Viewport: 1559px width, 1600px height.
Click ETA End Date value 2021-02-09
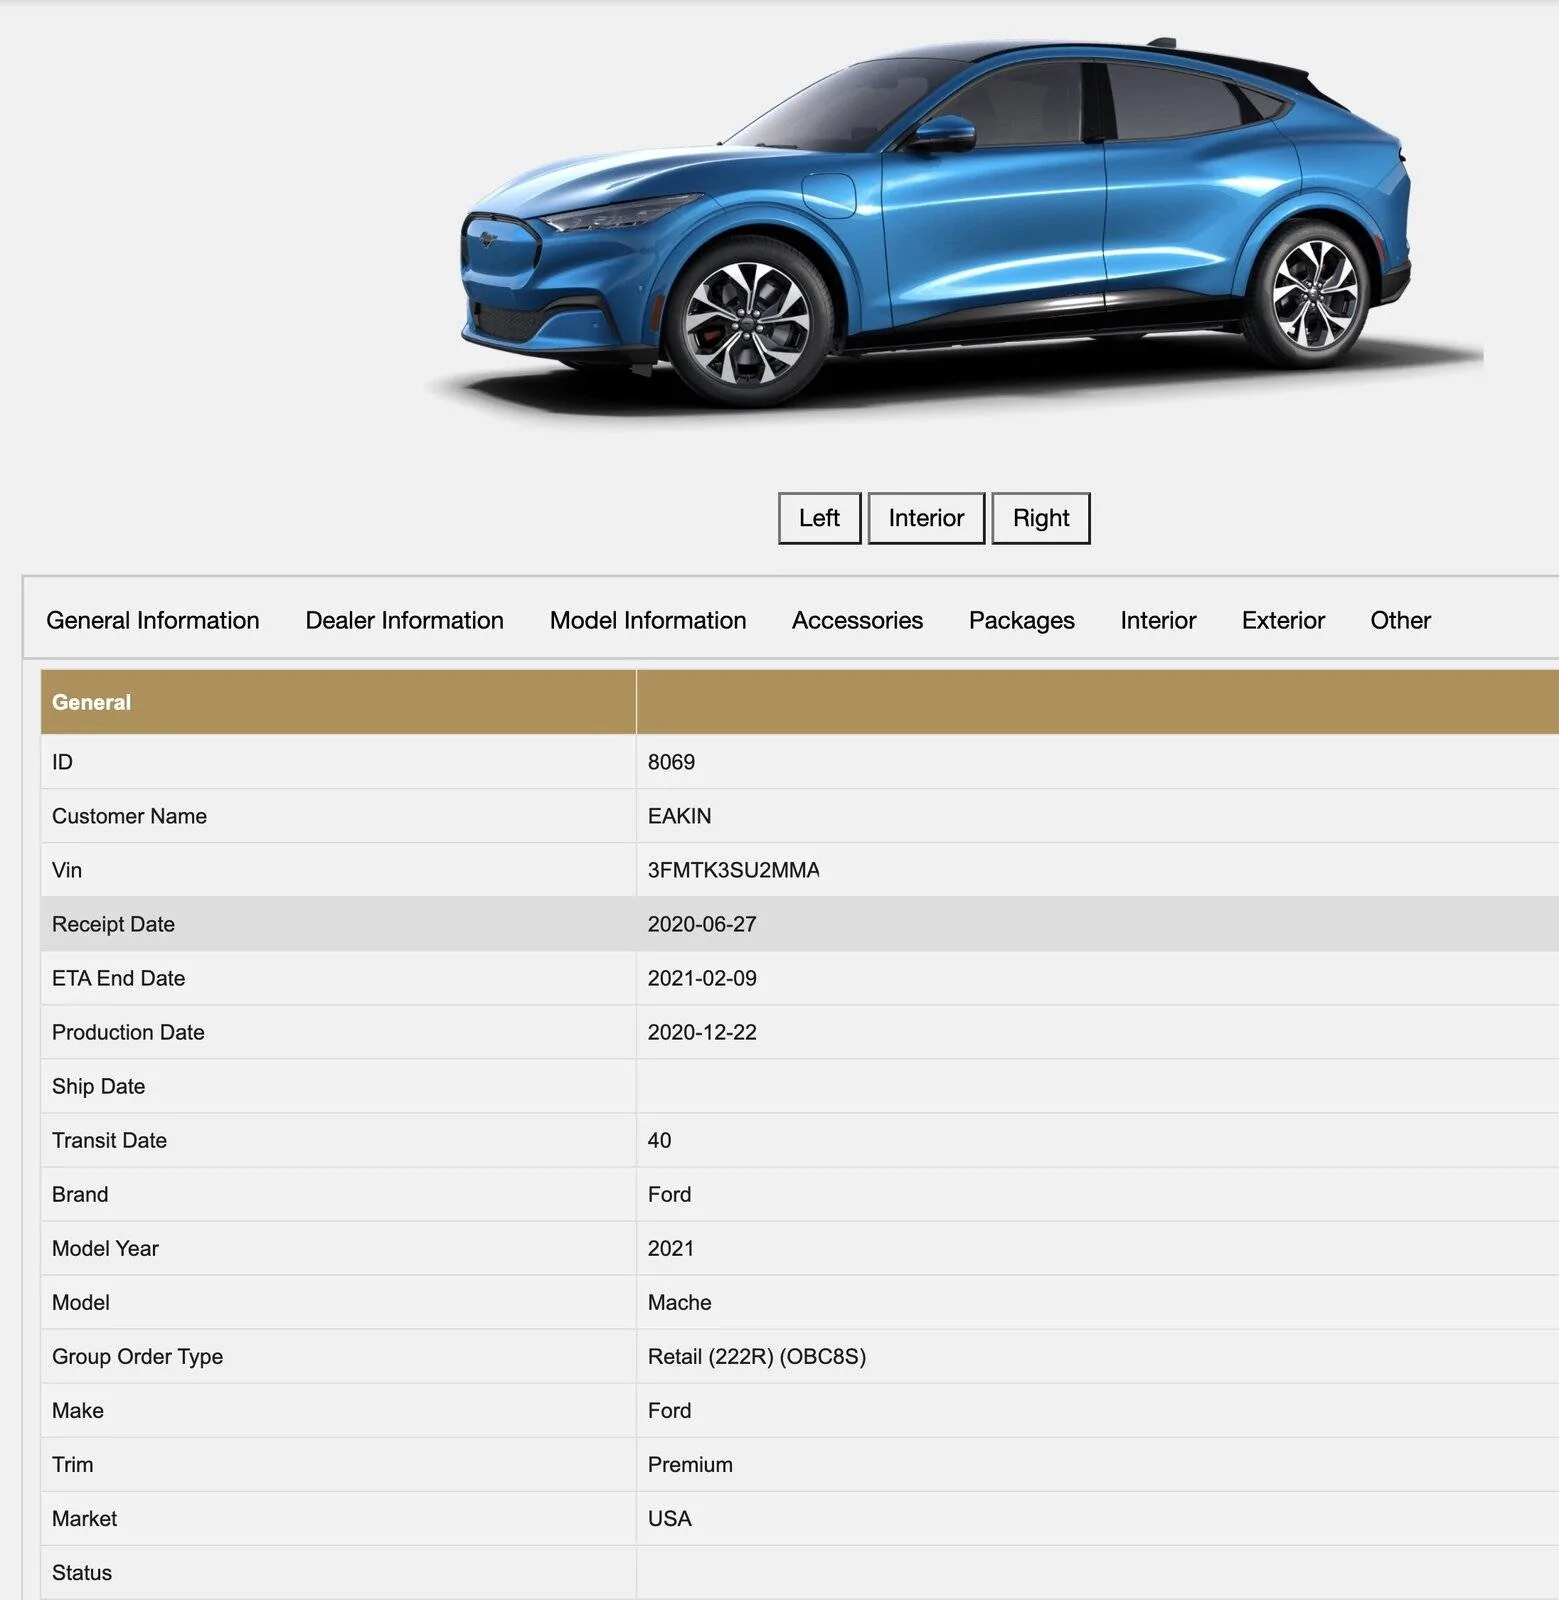click(702, 978)
